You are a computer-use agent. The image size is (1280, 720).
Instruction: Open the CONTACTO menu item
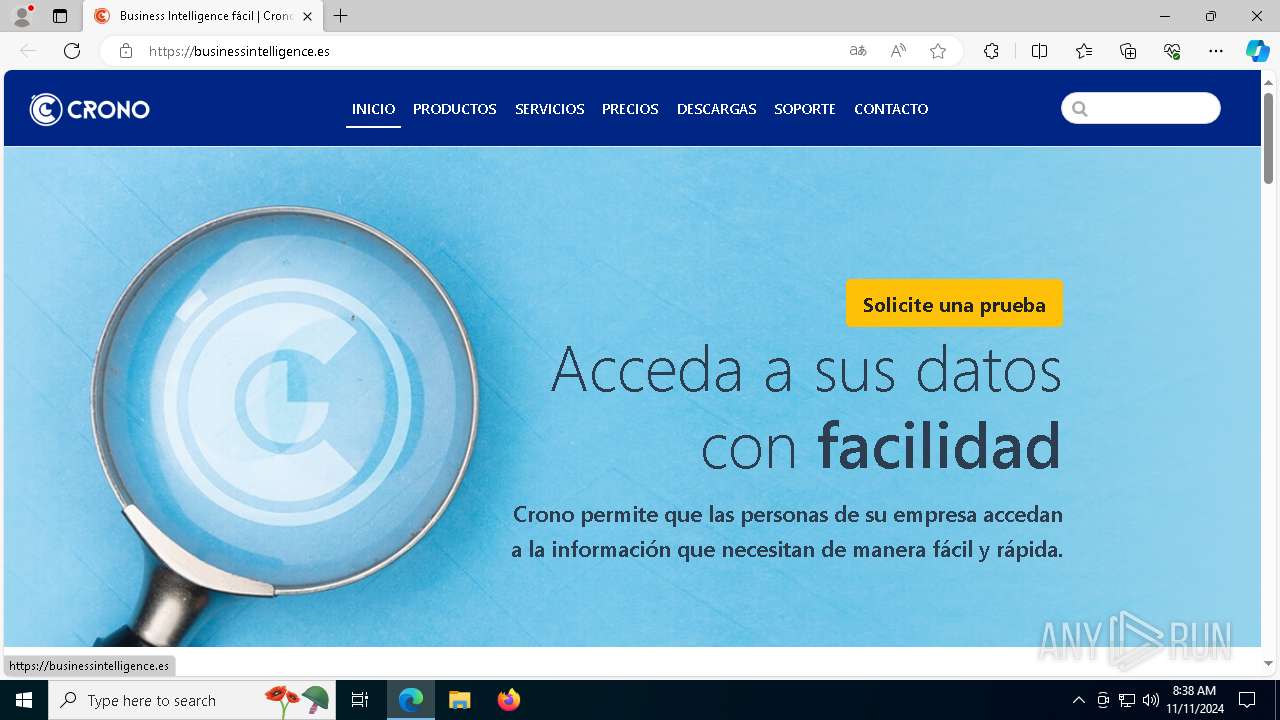point(891,109)
